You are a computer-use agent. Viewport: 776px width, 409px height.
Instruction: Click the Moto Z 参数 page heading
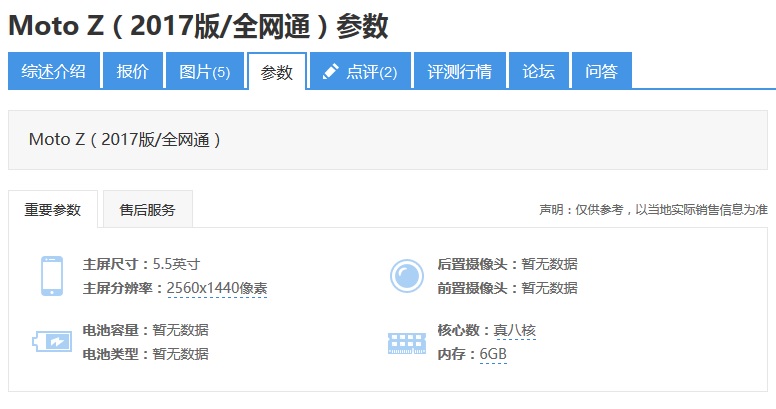pyautogui.click(x=198, y=27)
